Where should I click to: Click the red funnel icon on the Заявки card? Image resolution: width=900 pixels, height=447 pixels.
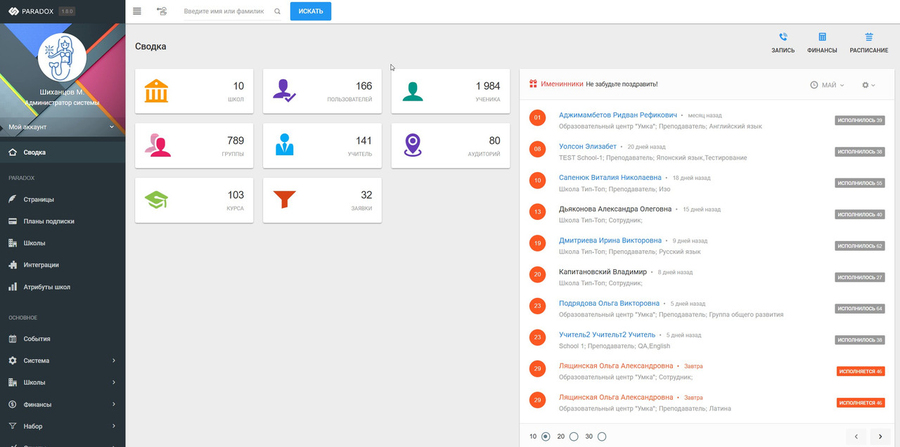284,199
